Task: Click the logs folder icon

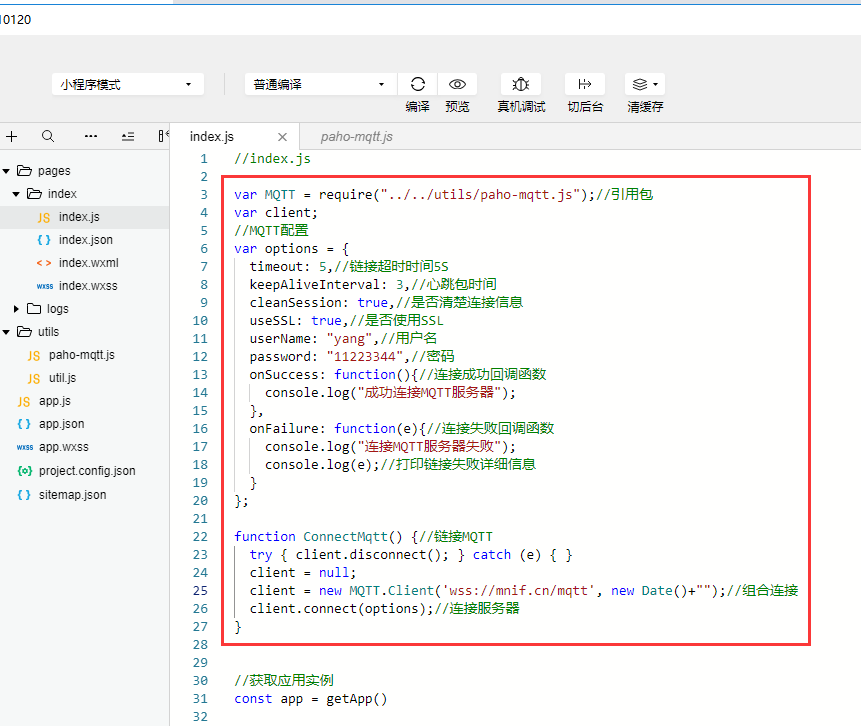Action: click(x=34, y=309)
